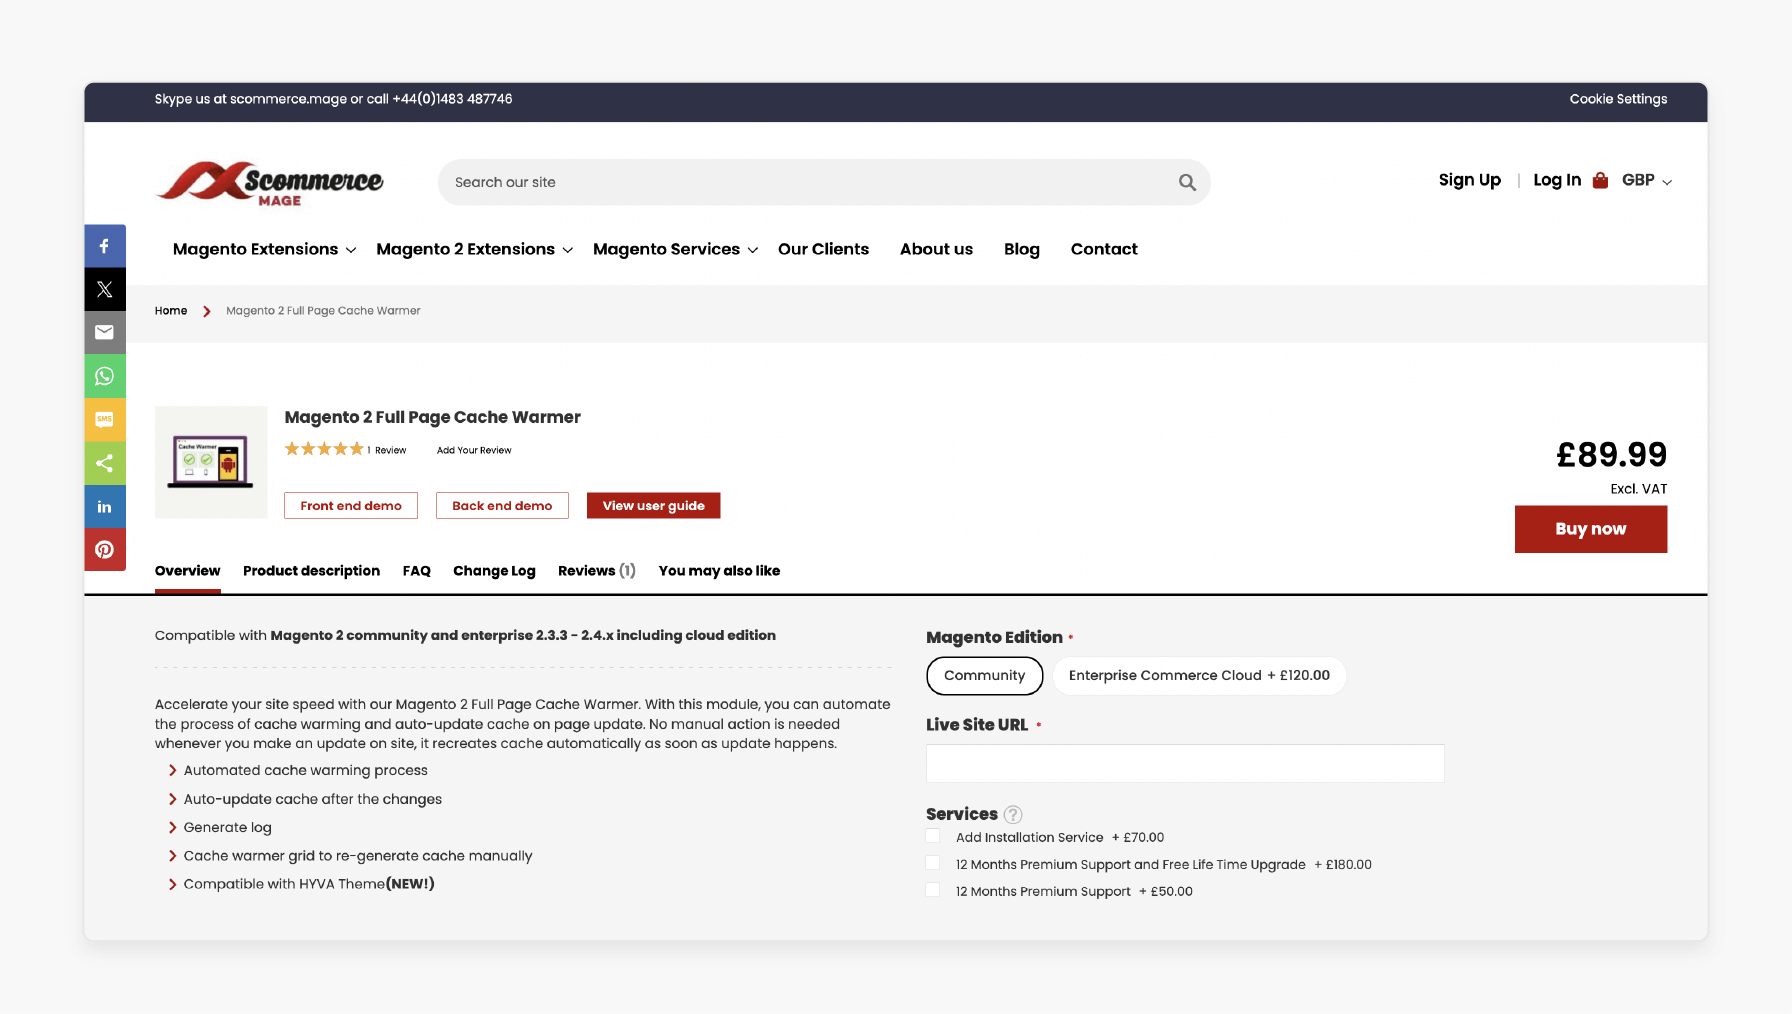Click the £89.99 price text
The image size is (1792, 1014).
coord(1612,455)
